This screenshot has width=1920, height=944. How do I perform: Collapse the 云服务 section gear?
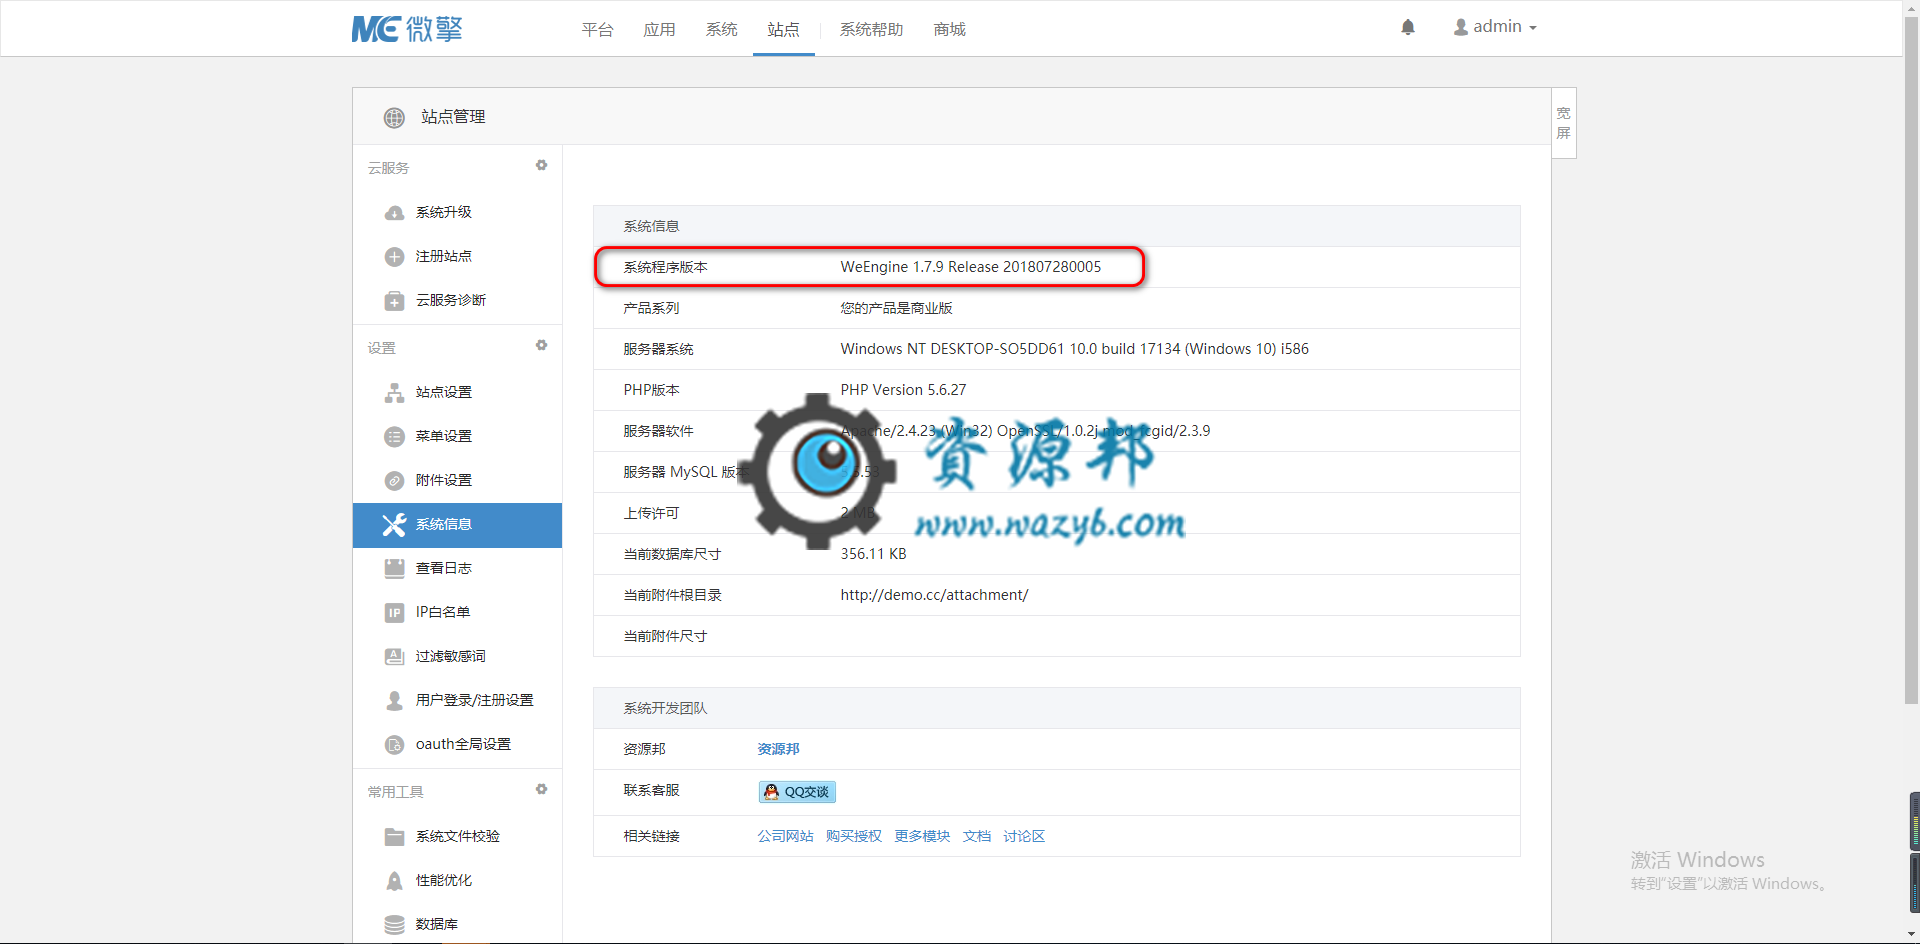tap(541, 165)
